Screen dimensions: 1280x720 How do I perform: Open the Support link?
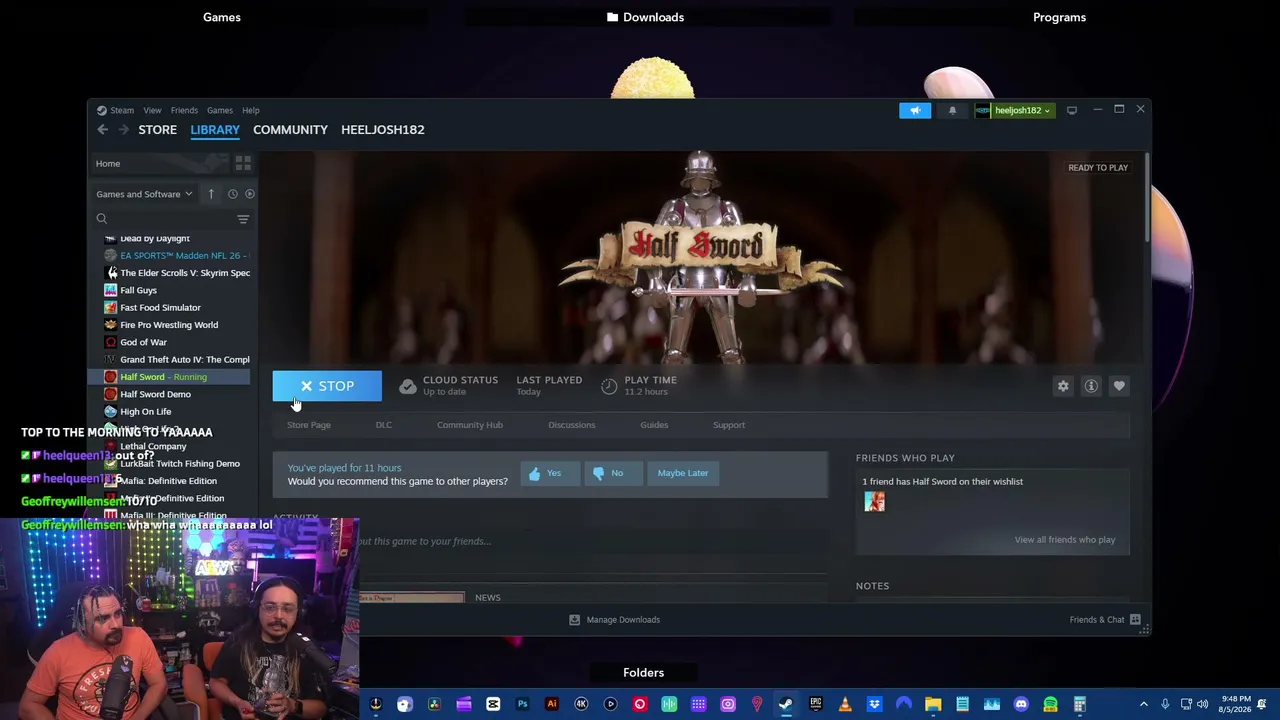(x=729, y=425)
